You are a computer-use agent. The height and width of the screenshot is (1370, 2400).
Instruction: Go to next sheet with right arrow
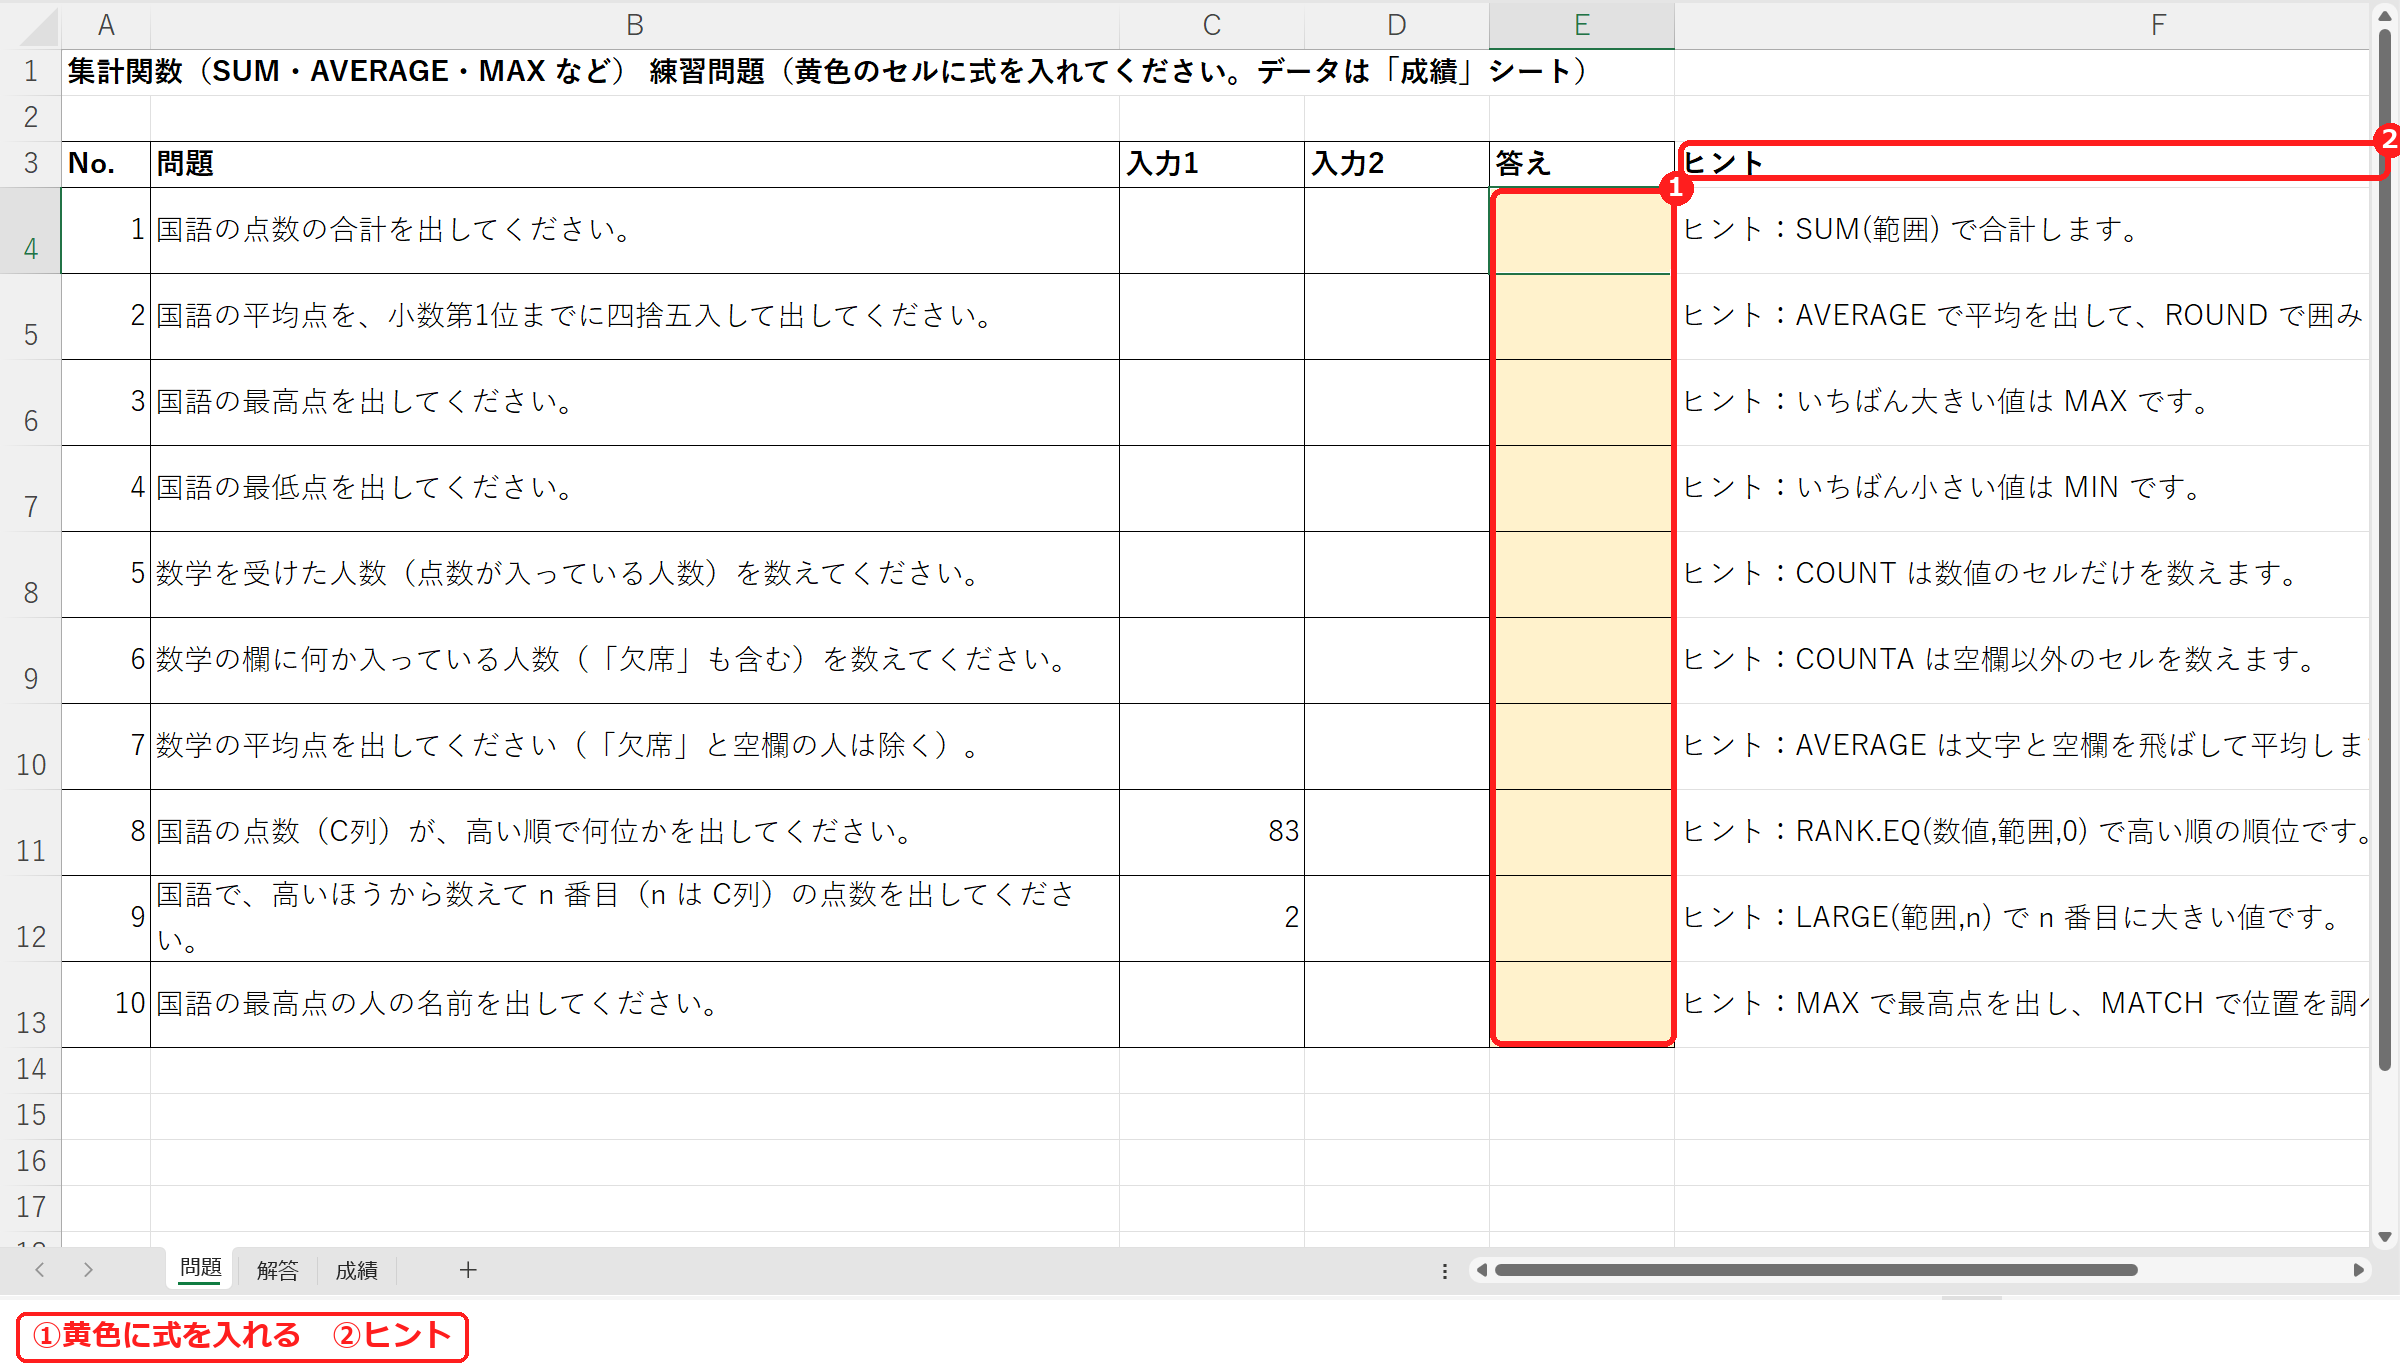click(x=88, y=1270)
